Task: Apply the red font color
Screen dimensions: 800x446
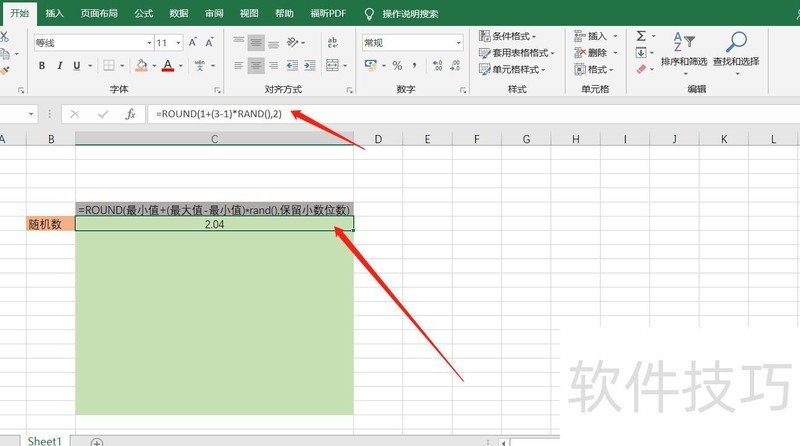Action: coord(167,65)
